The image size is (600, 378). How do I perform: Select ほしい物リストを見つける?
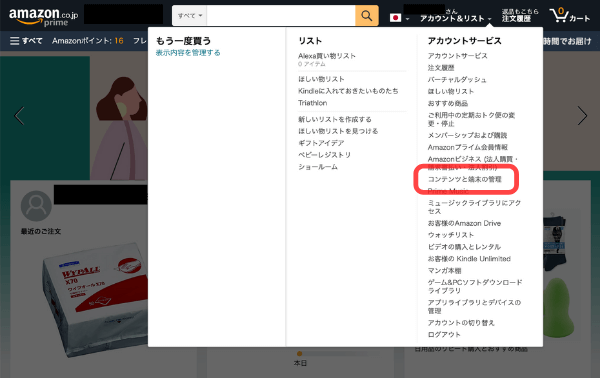(x=338, y=131)
